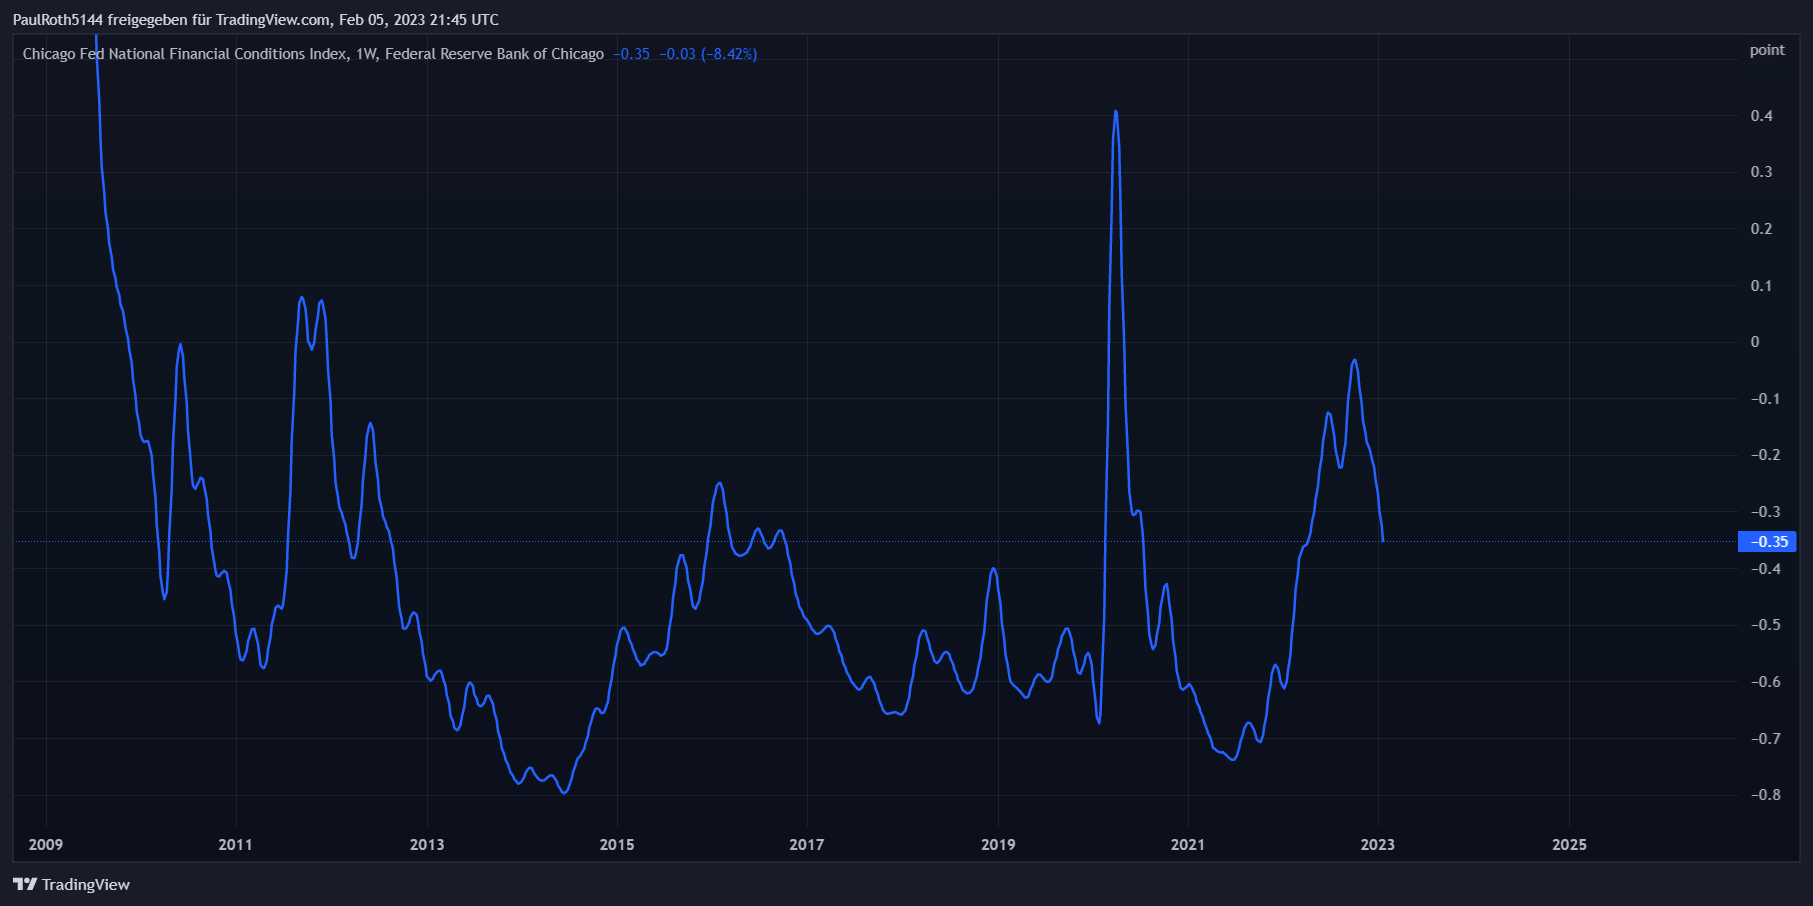Screen dimensions: 1813x906
Task: Click the 0.3 price axis label
Action: point(1761,172)
